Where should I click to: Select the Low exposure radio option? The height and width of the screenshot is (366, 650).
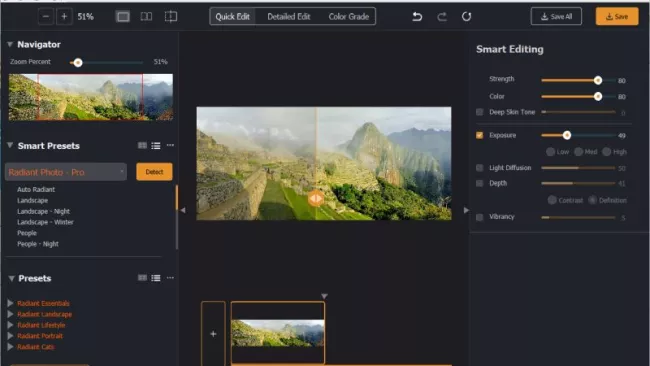click(551, 152)
